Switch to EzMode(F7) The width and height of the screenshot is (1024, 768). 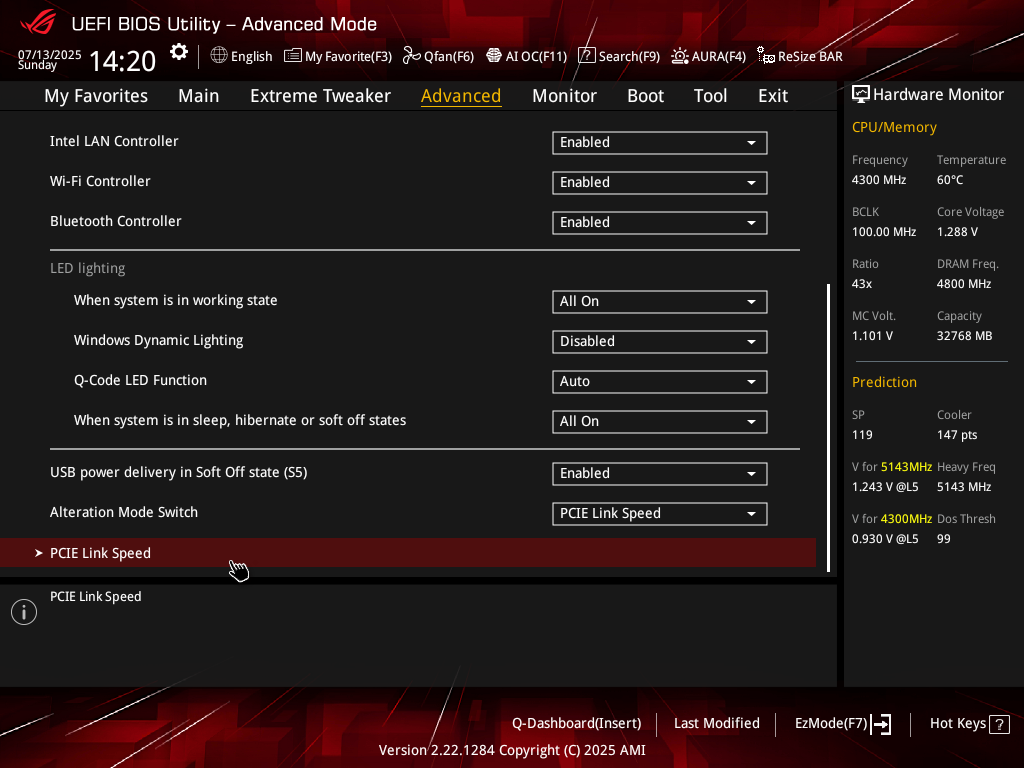click(x=842, y=724)
